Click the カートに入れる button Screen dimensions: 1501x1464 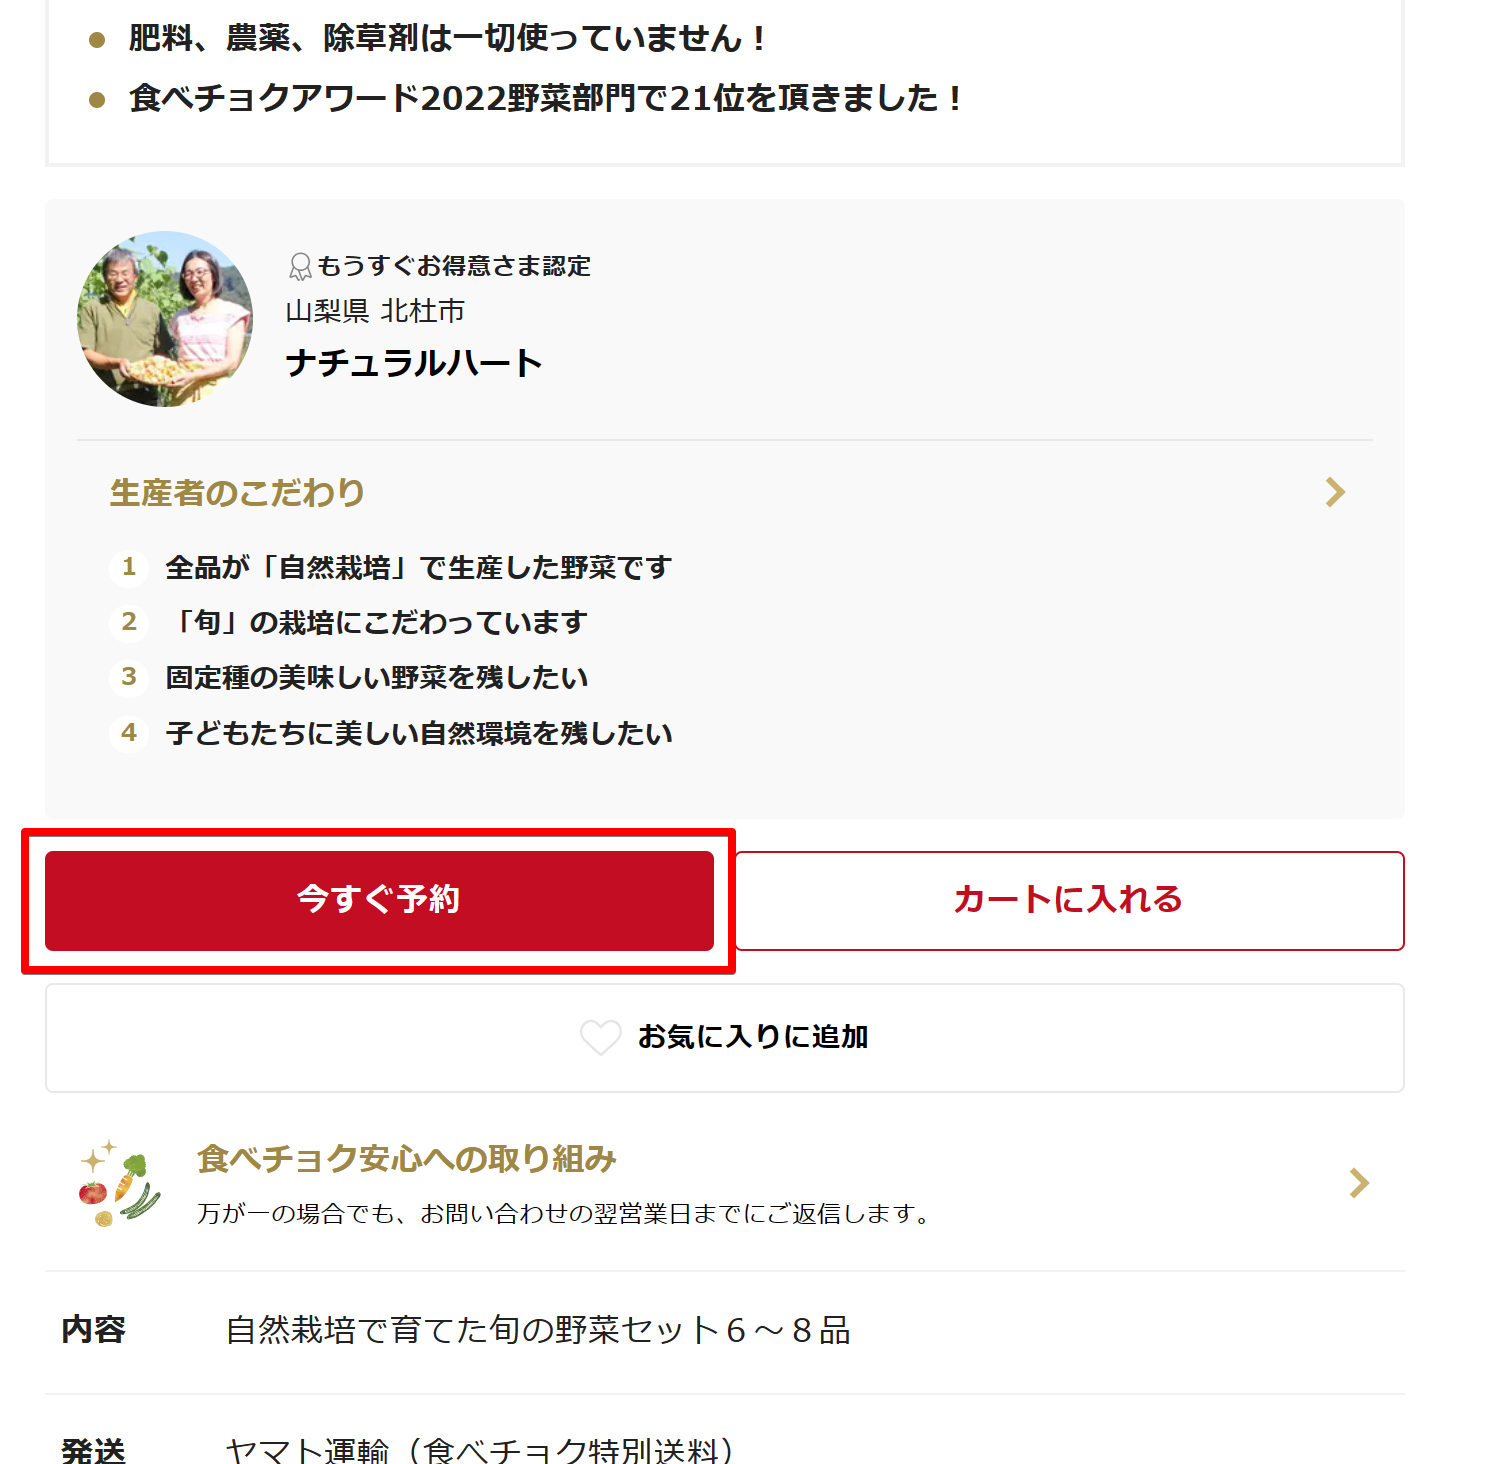point(1069,900)
